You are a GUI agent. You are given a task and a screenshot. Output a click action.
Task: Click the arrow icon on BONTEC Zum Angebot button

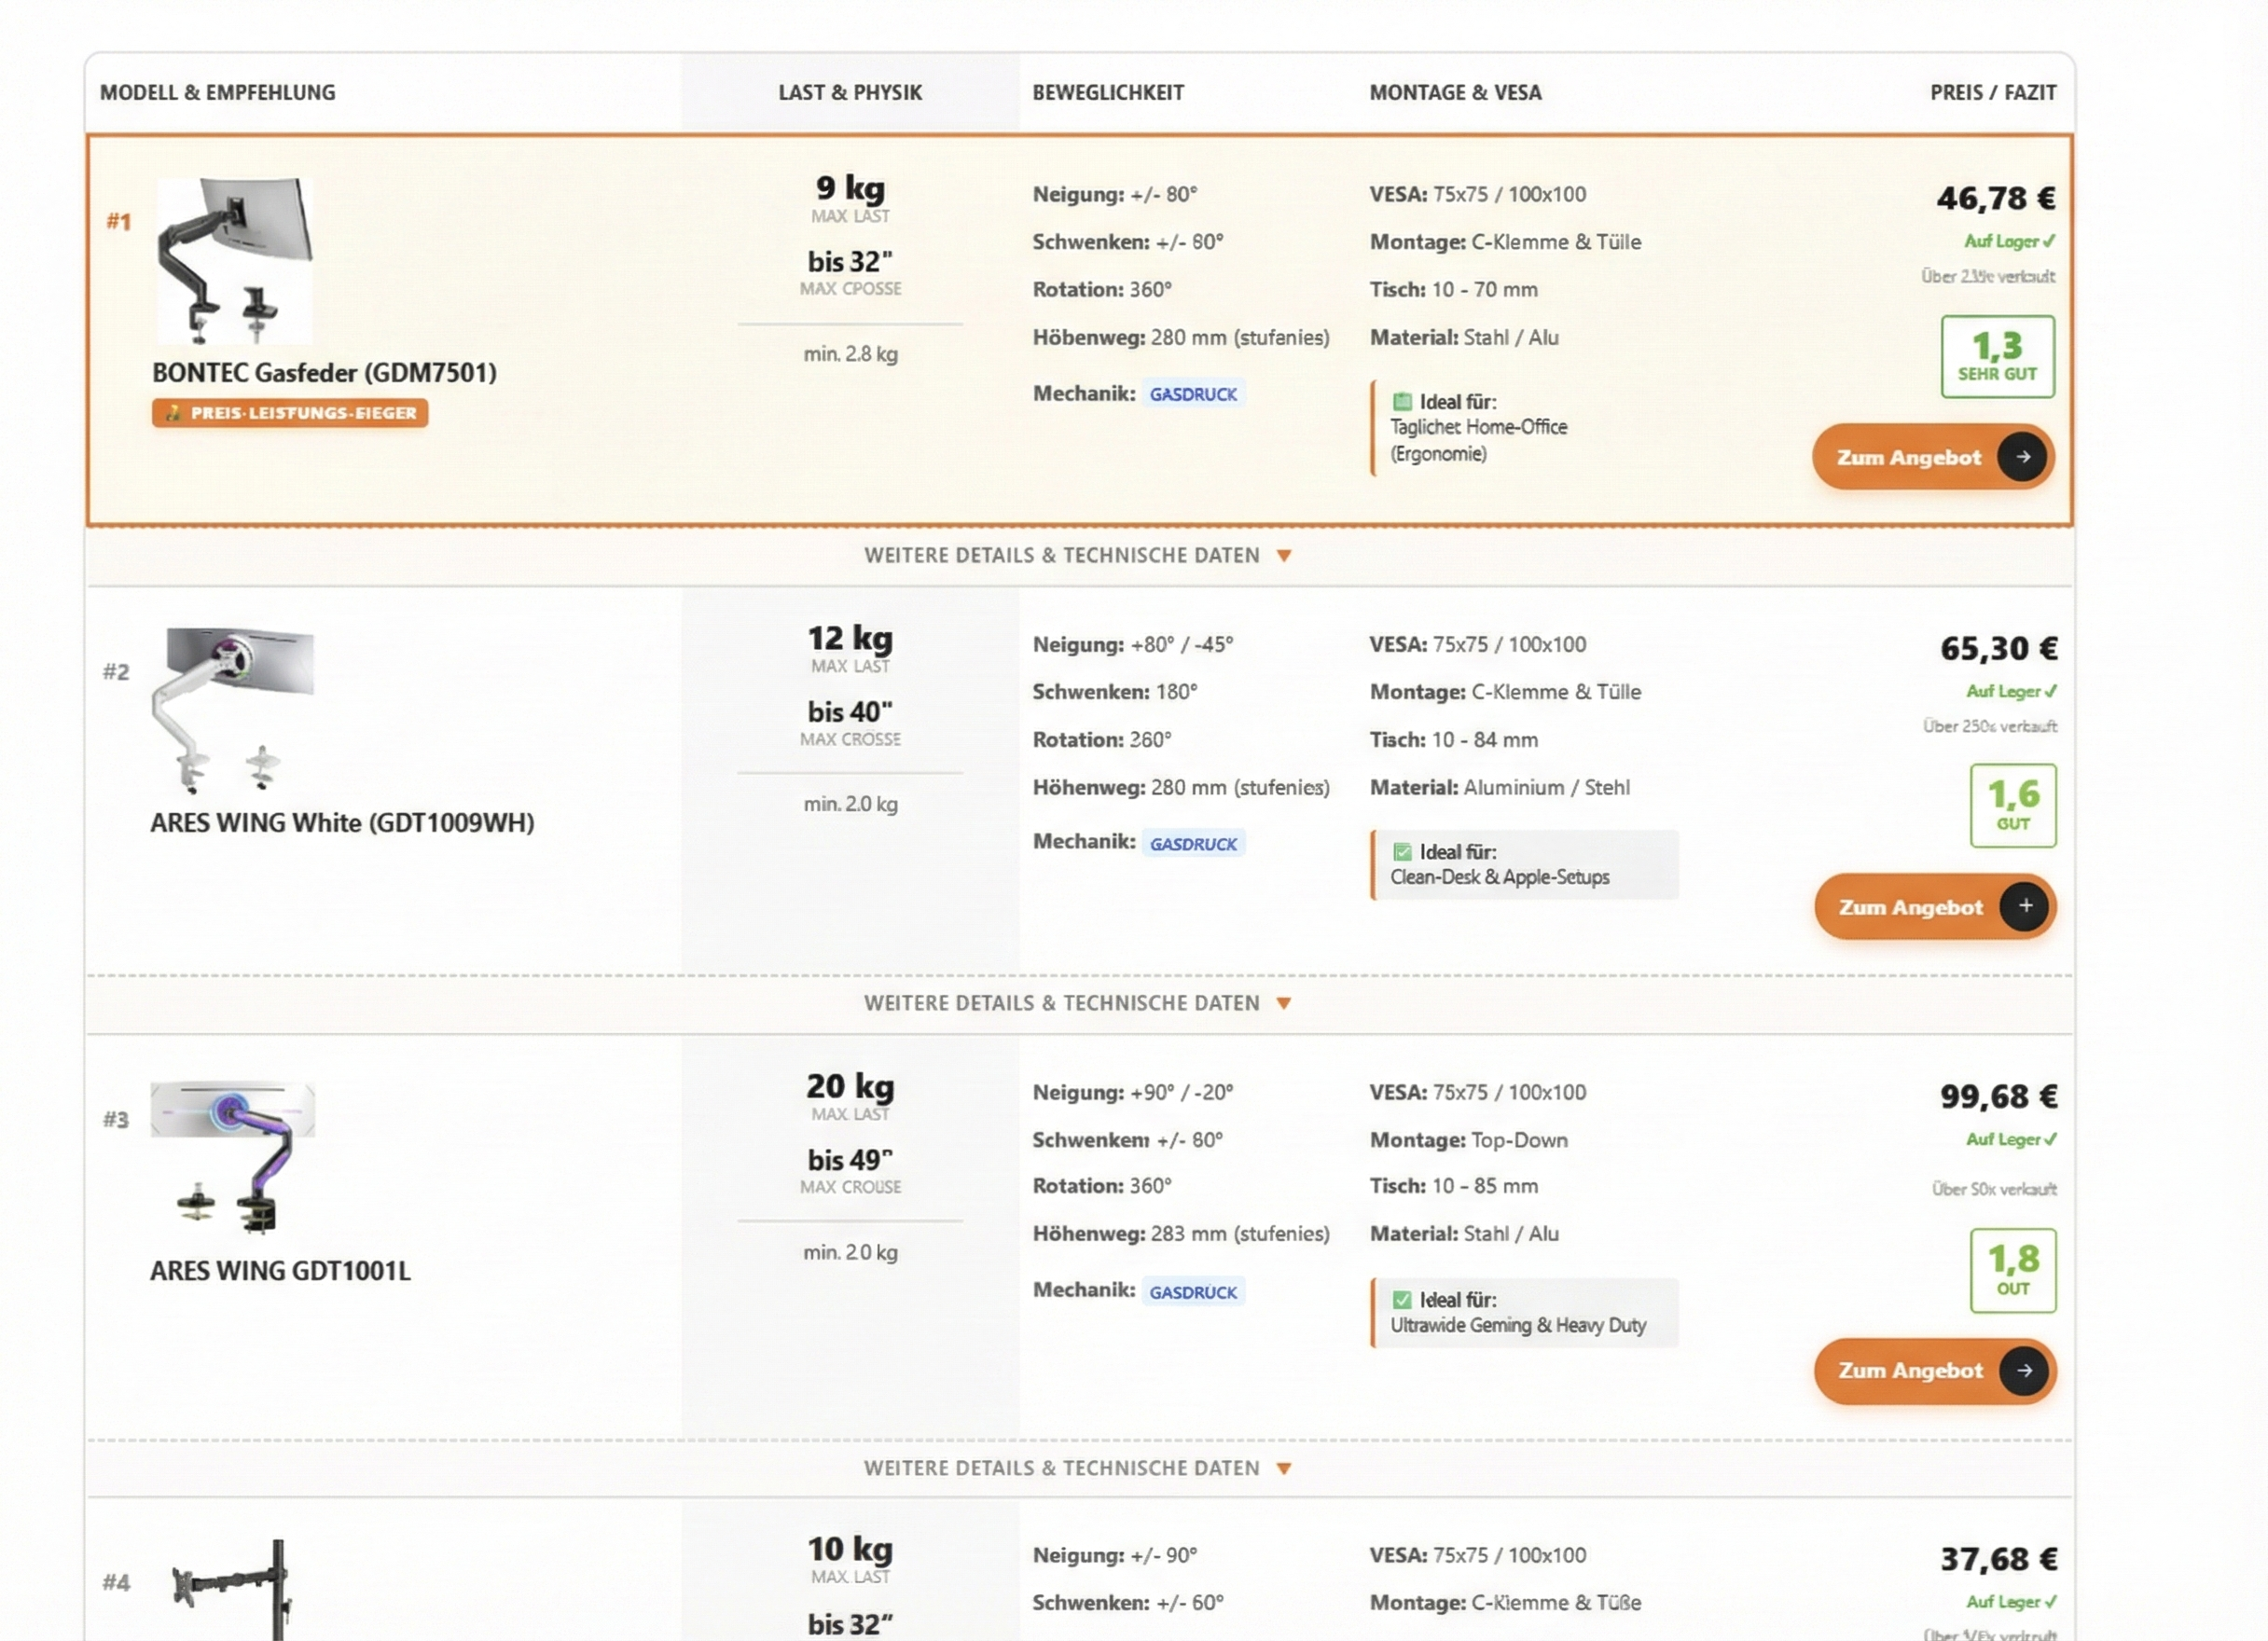click(2021, 457)
